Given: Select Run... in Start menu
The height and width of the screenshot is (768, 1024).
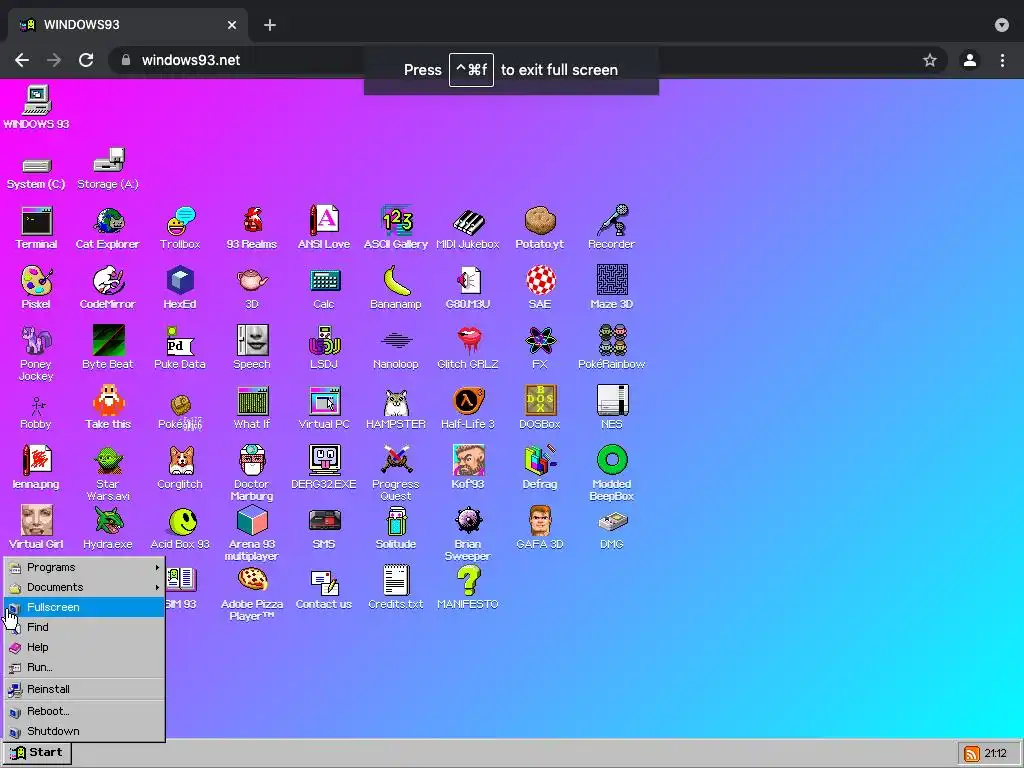Looking at the screenshot, I should [x=84, y=667].
